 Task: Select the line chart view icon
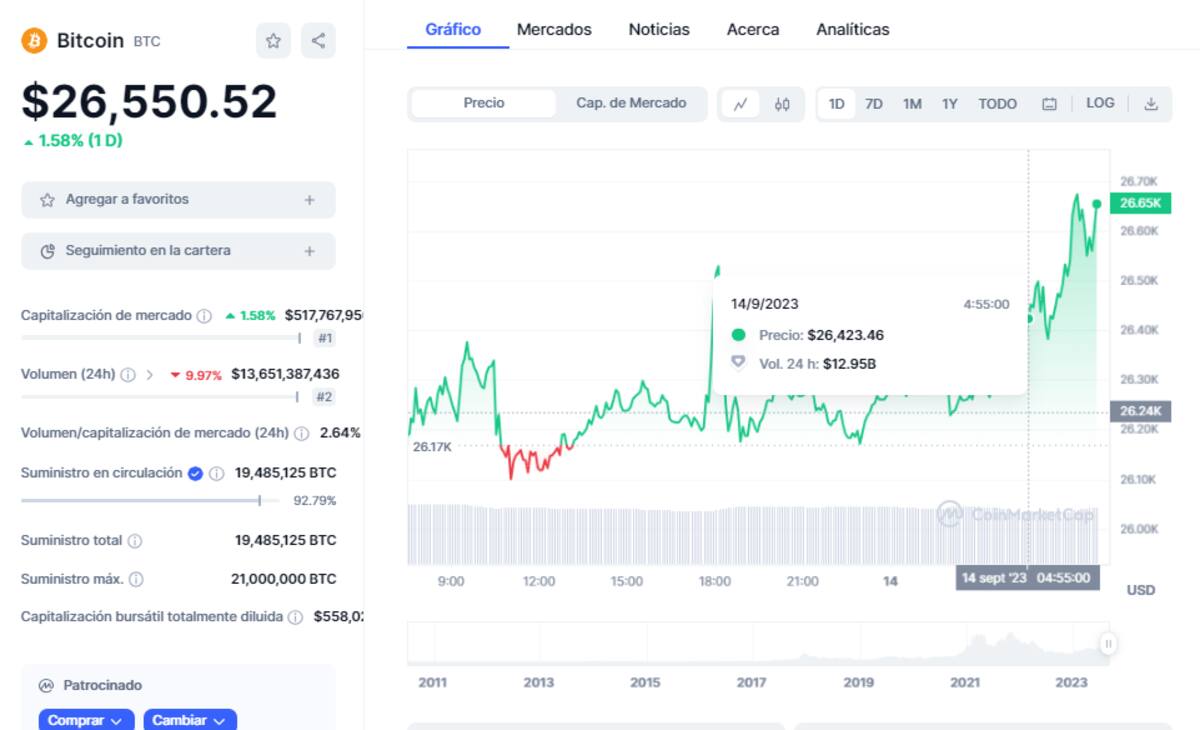tap(741, 104)
